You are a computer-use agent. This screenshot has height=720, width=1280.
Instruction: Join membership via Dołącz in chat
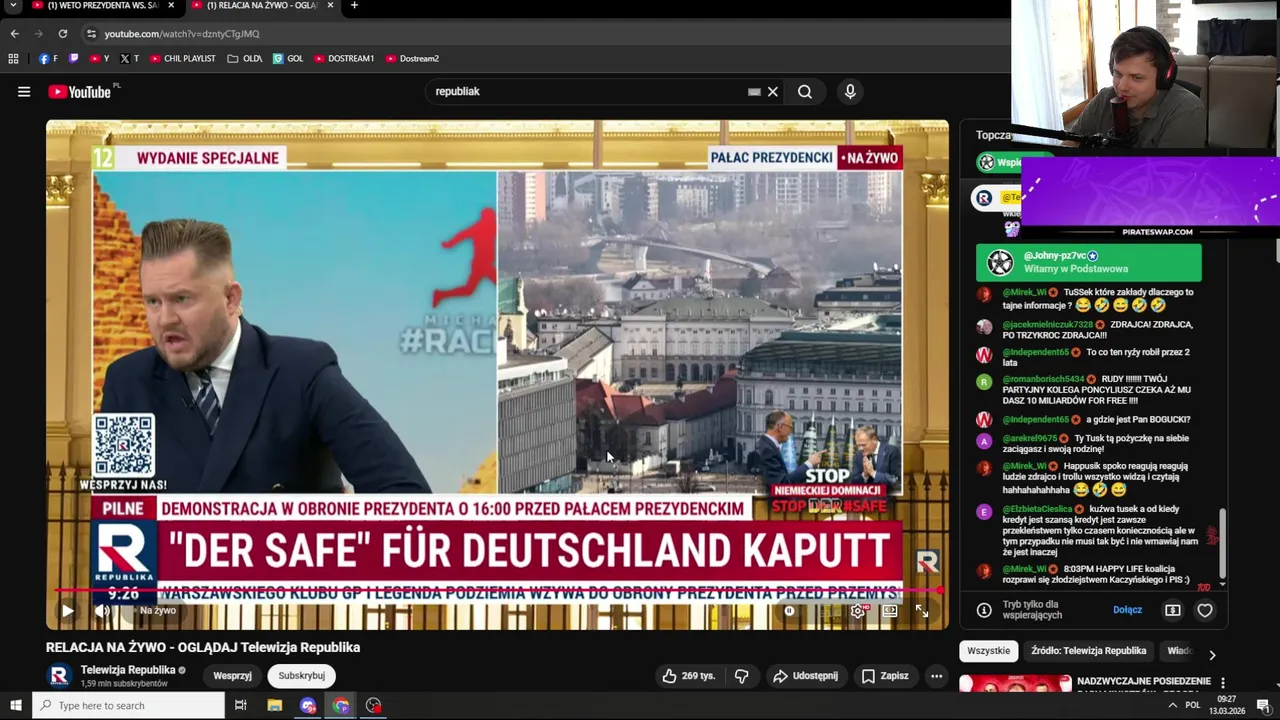click(1127, 610)
